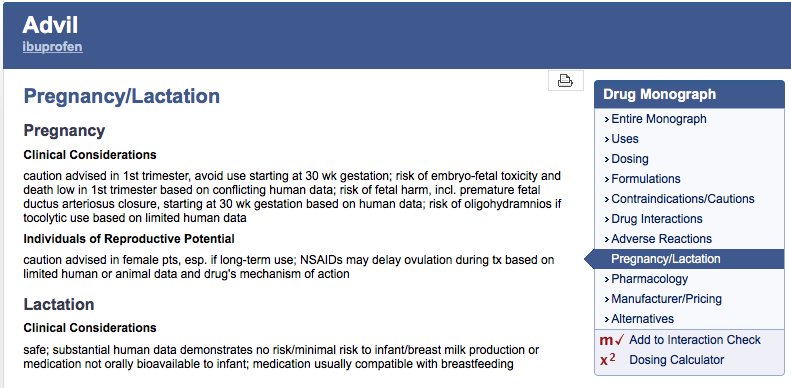Click the chevron next to Pharmacology
791x388 pixels.
pyautogui.click(x=606, y=280)
